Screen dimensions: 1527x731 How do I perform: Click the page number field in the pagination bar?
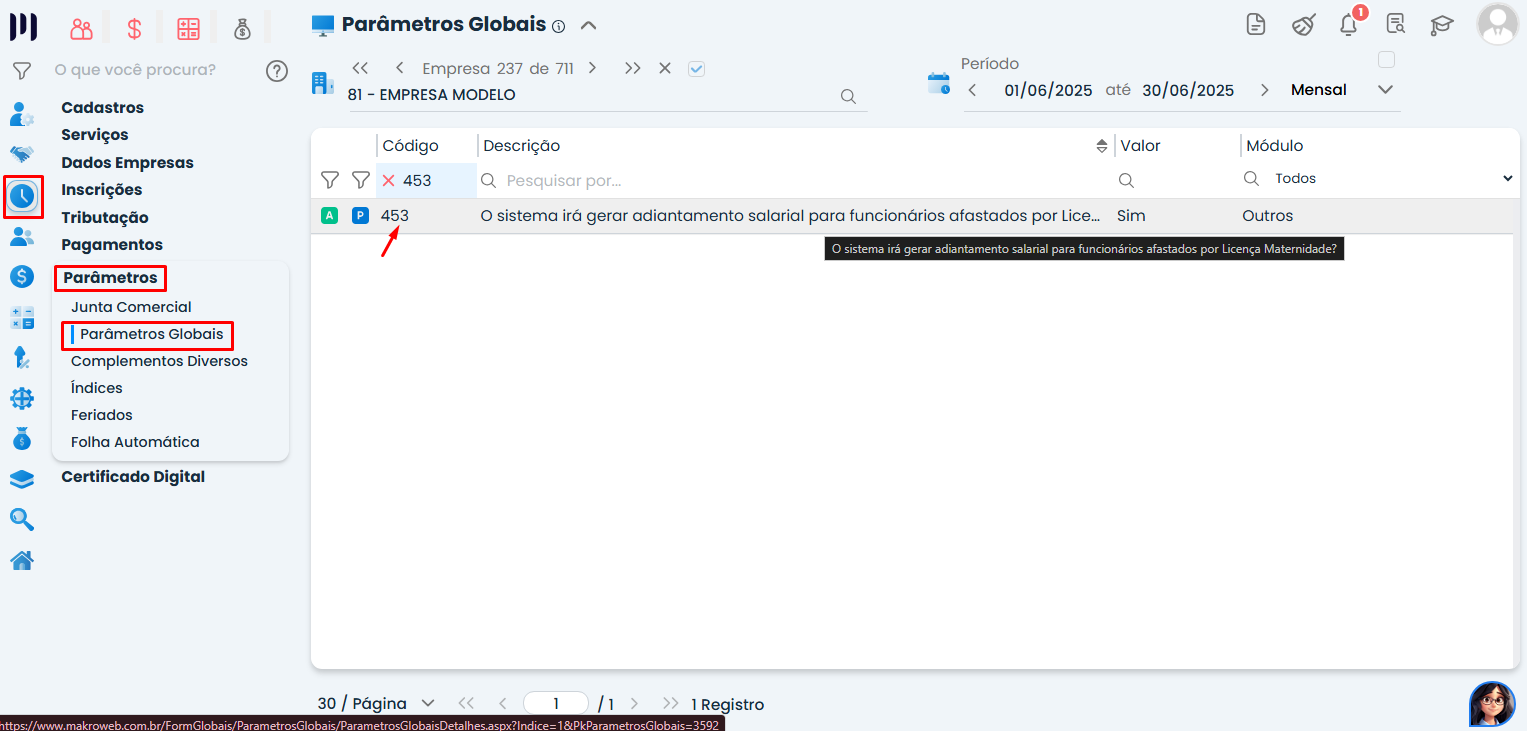pos(556,704)
